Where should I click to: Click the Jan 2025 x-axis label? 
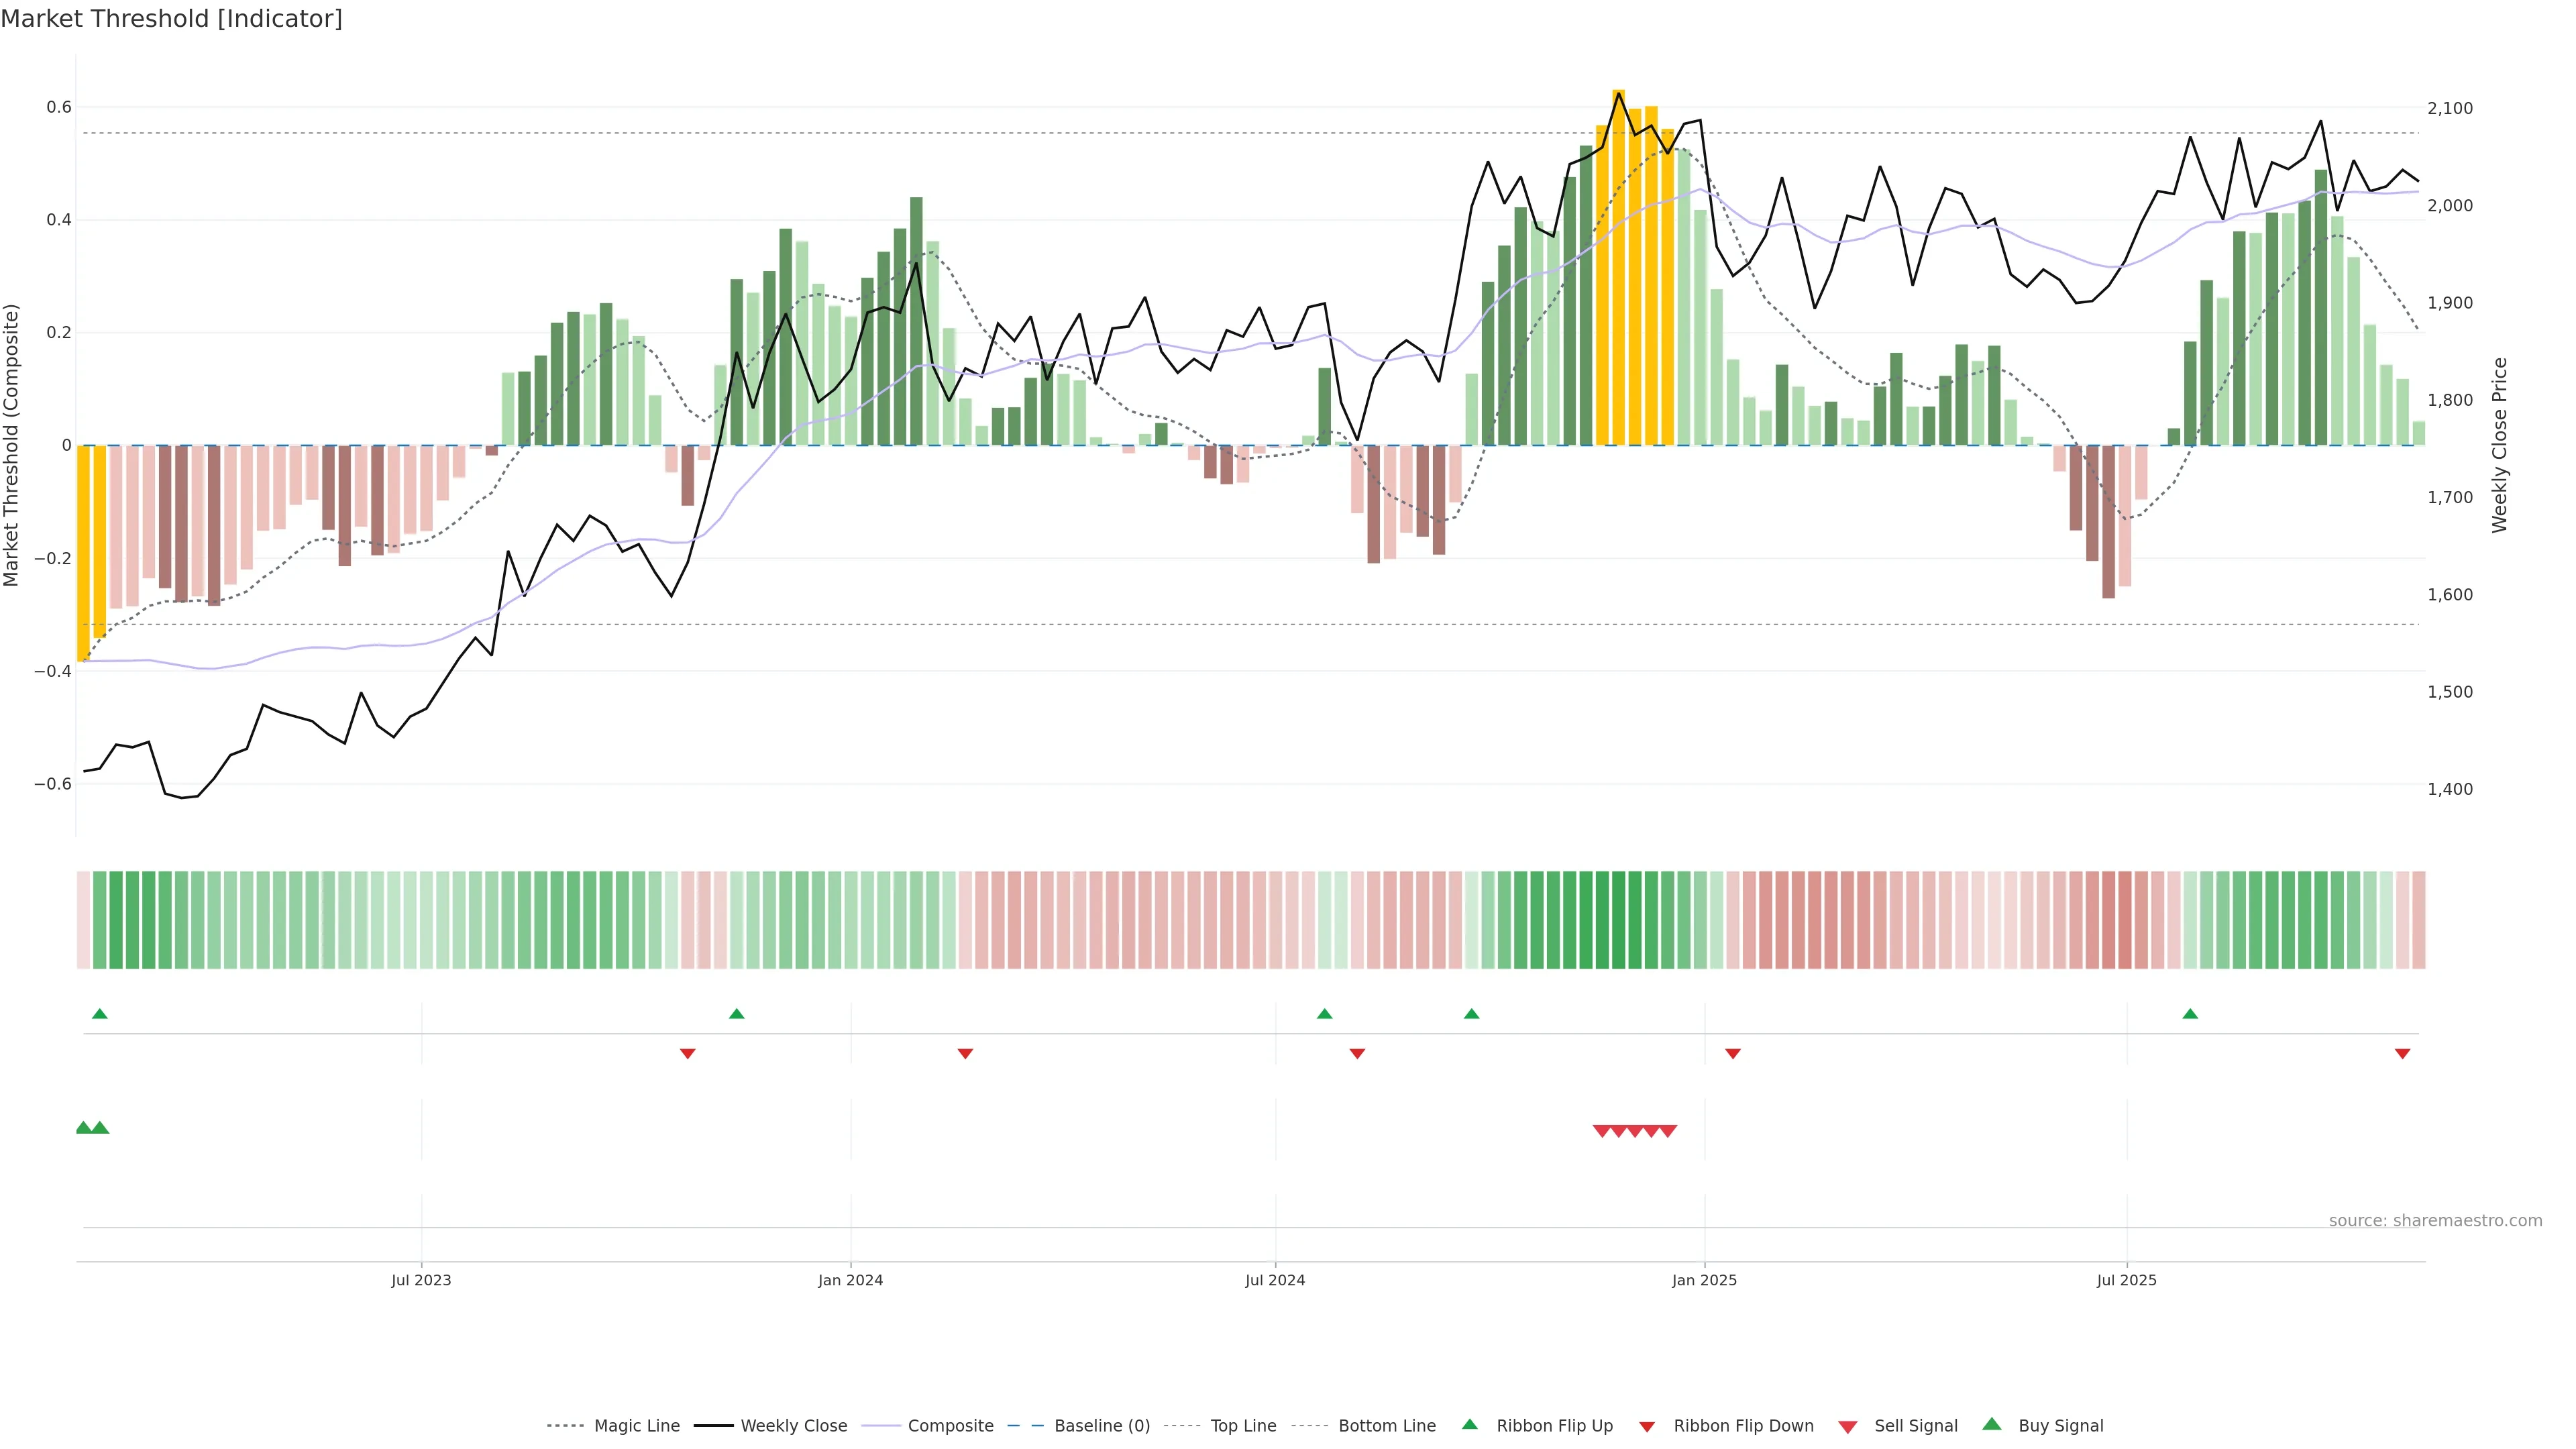1704,1280
